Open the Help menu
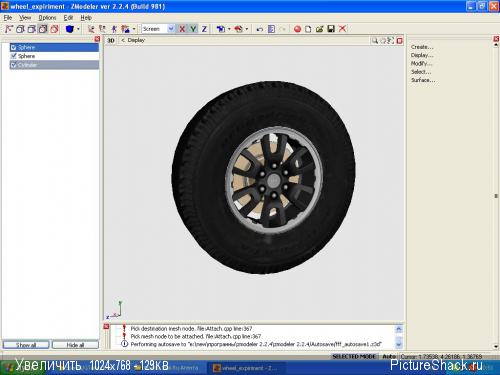Screen dimensions: 500x375 86,18
